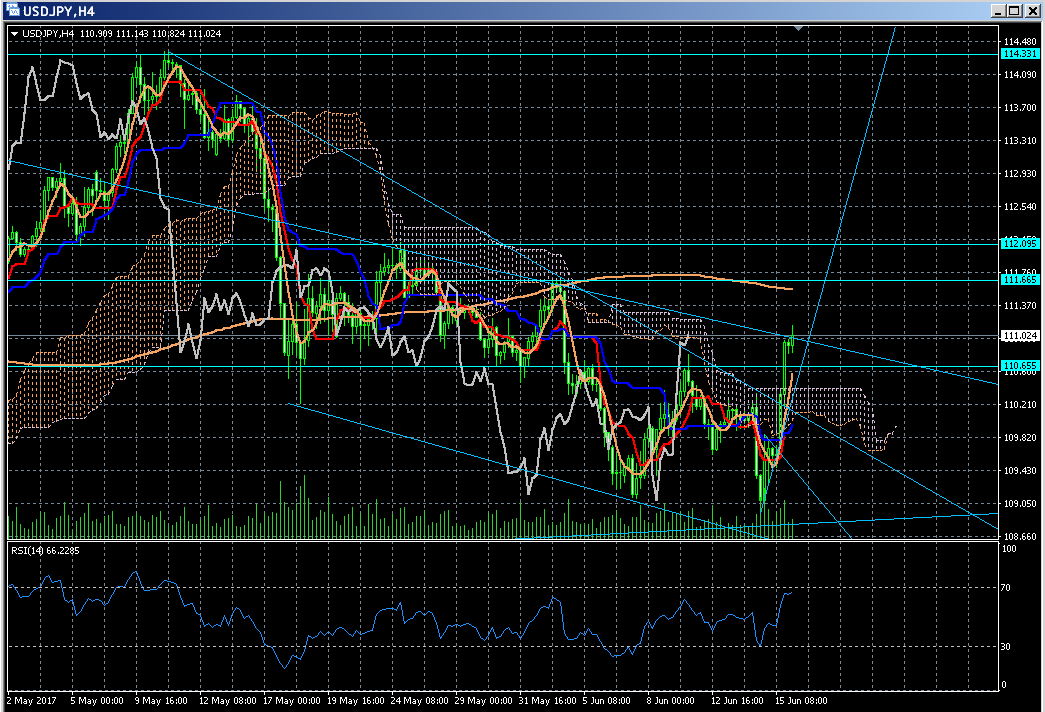The height and width of the screenshot is (712, 1045).
Task: Click the 108.660 value on price scale
Action: (x=1018, y=537)
